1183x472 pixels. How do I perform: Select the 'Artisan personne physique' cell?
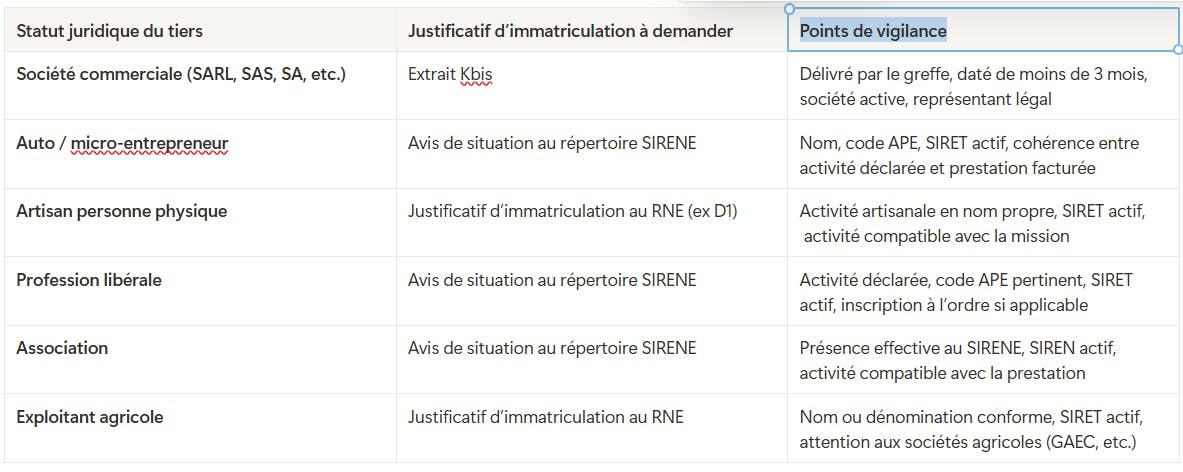click(121, 211)
